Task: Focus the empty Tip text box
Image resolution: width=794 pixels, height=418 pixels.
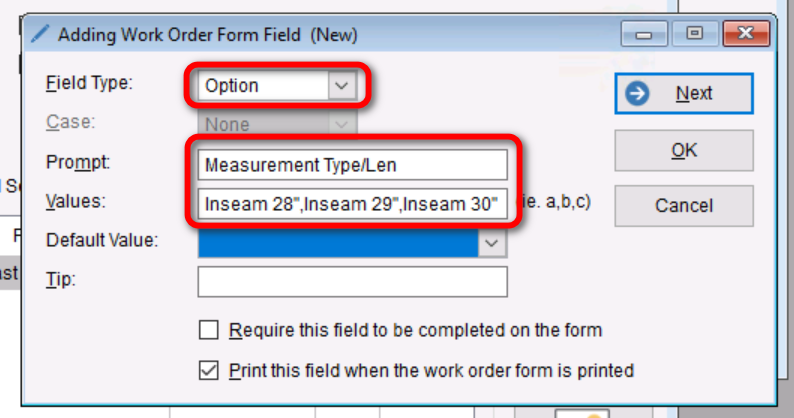Action: [x=353, y=282]
